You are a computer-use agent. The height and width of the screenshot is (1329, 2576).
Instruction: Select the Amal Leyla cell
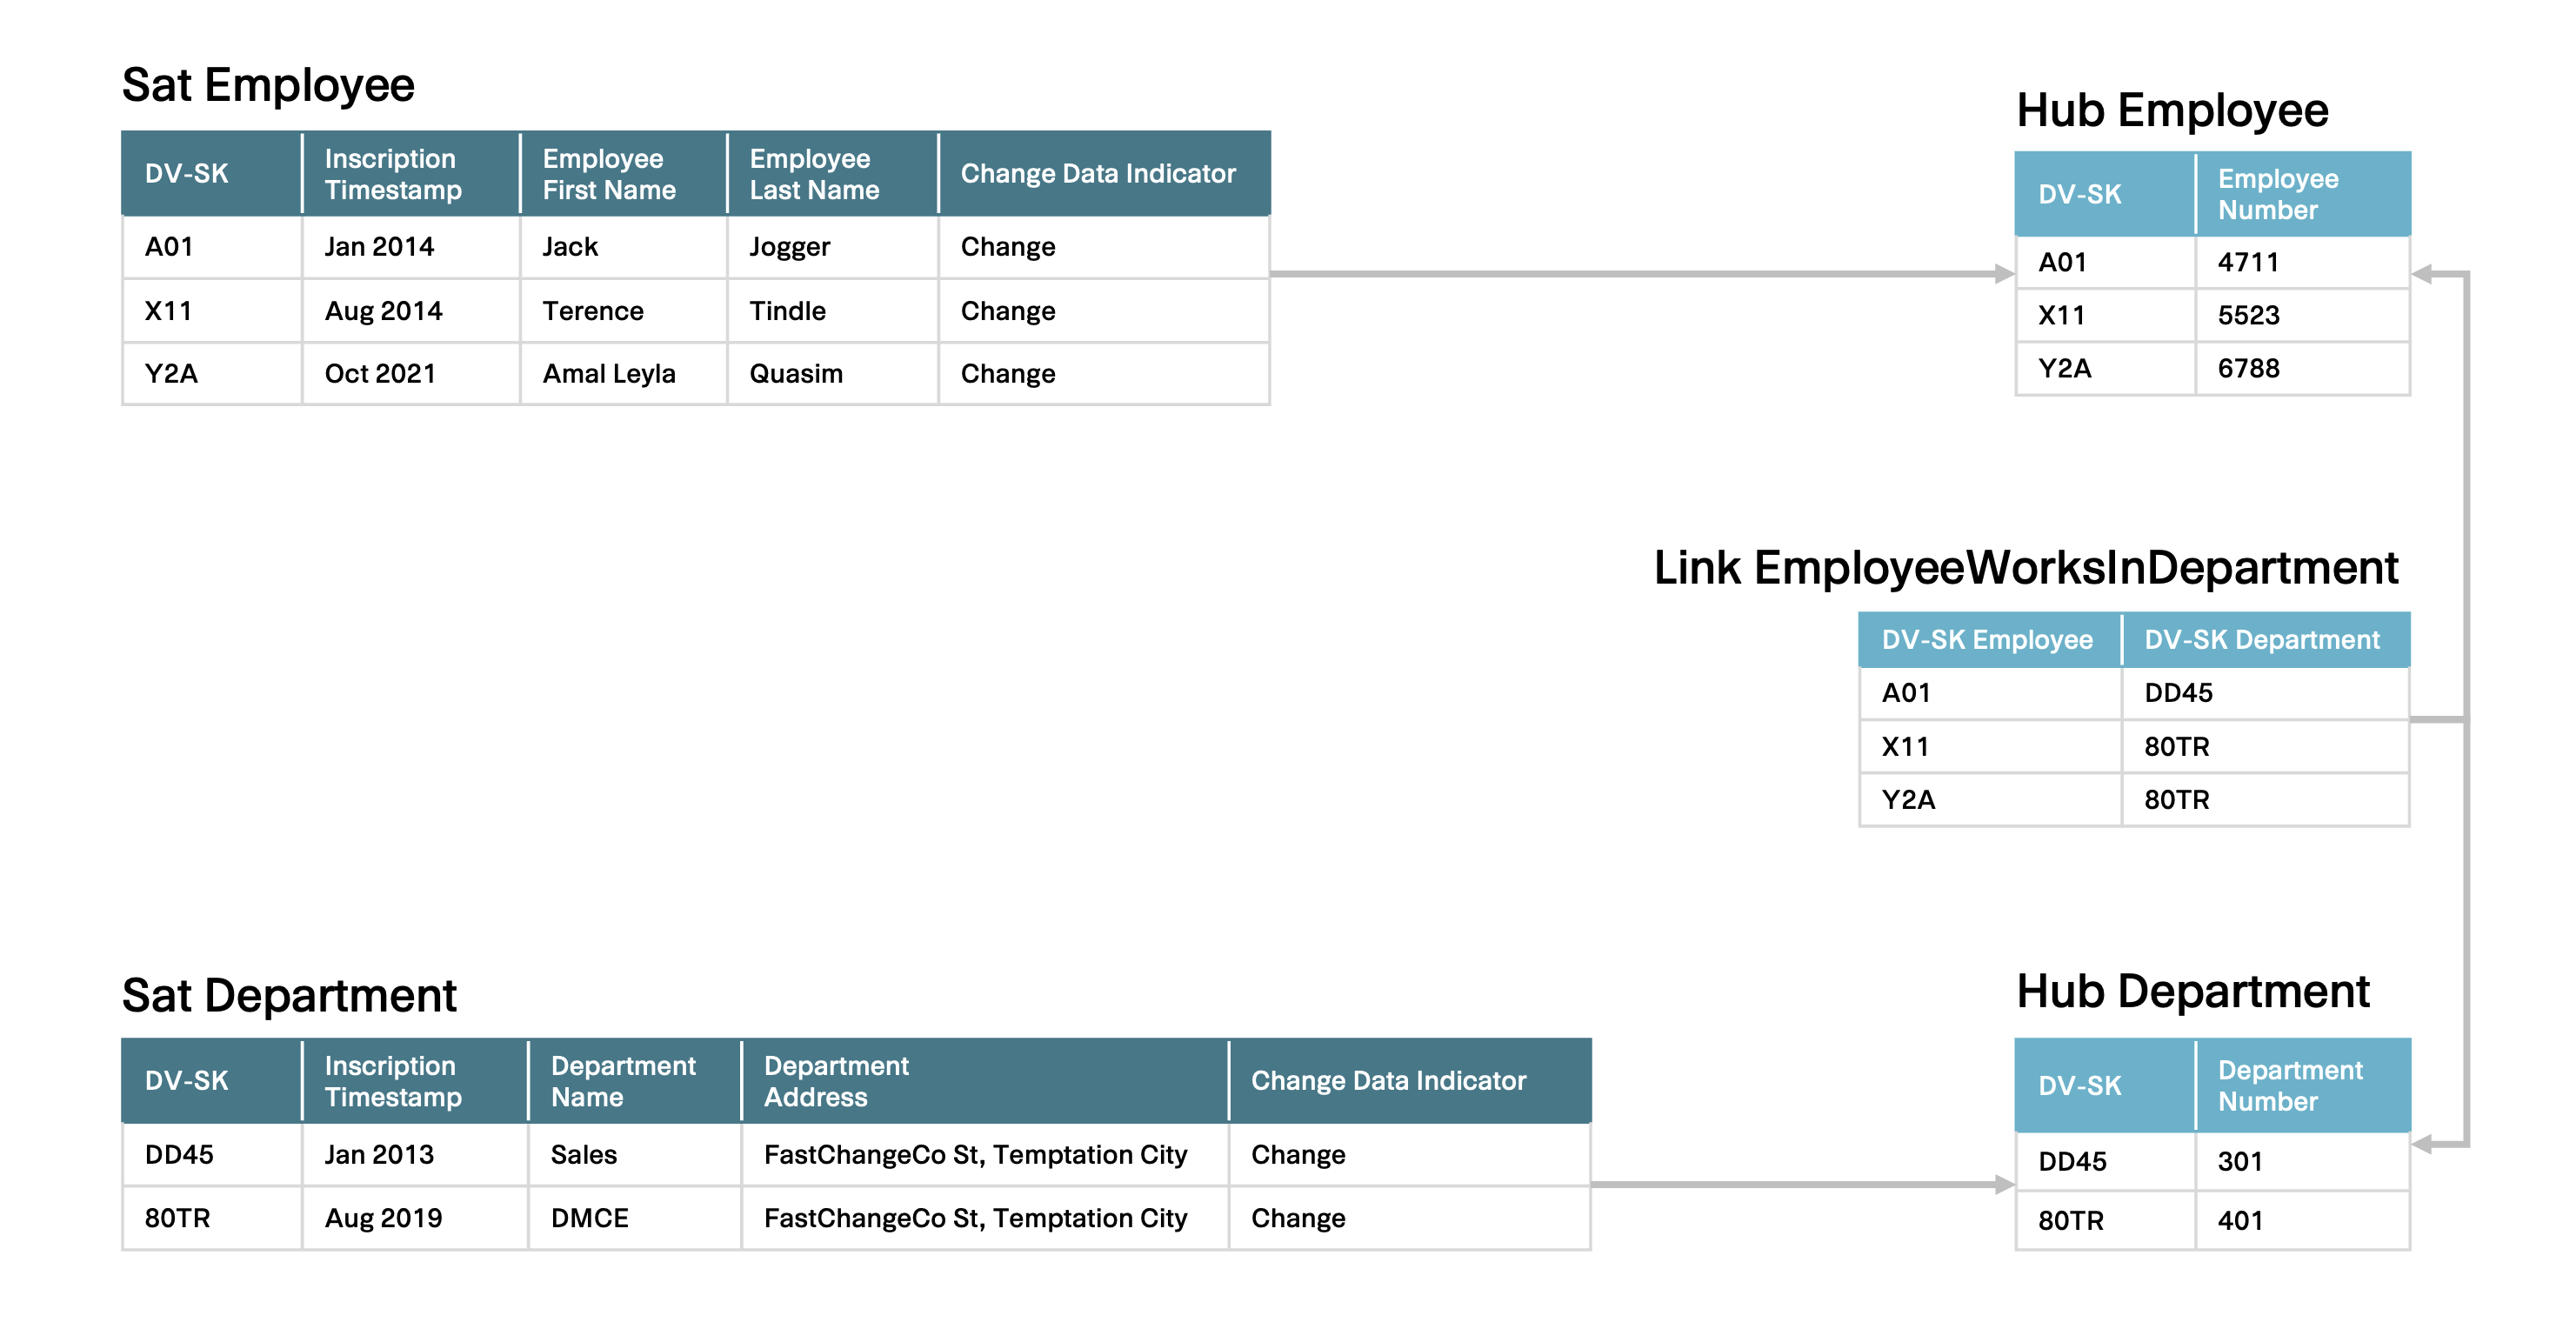pos(608,374)
